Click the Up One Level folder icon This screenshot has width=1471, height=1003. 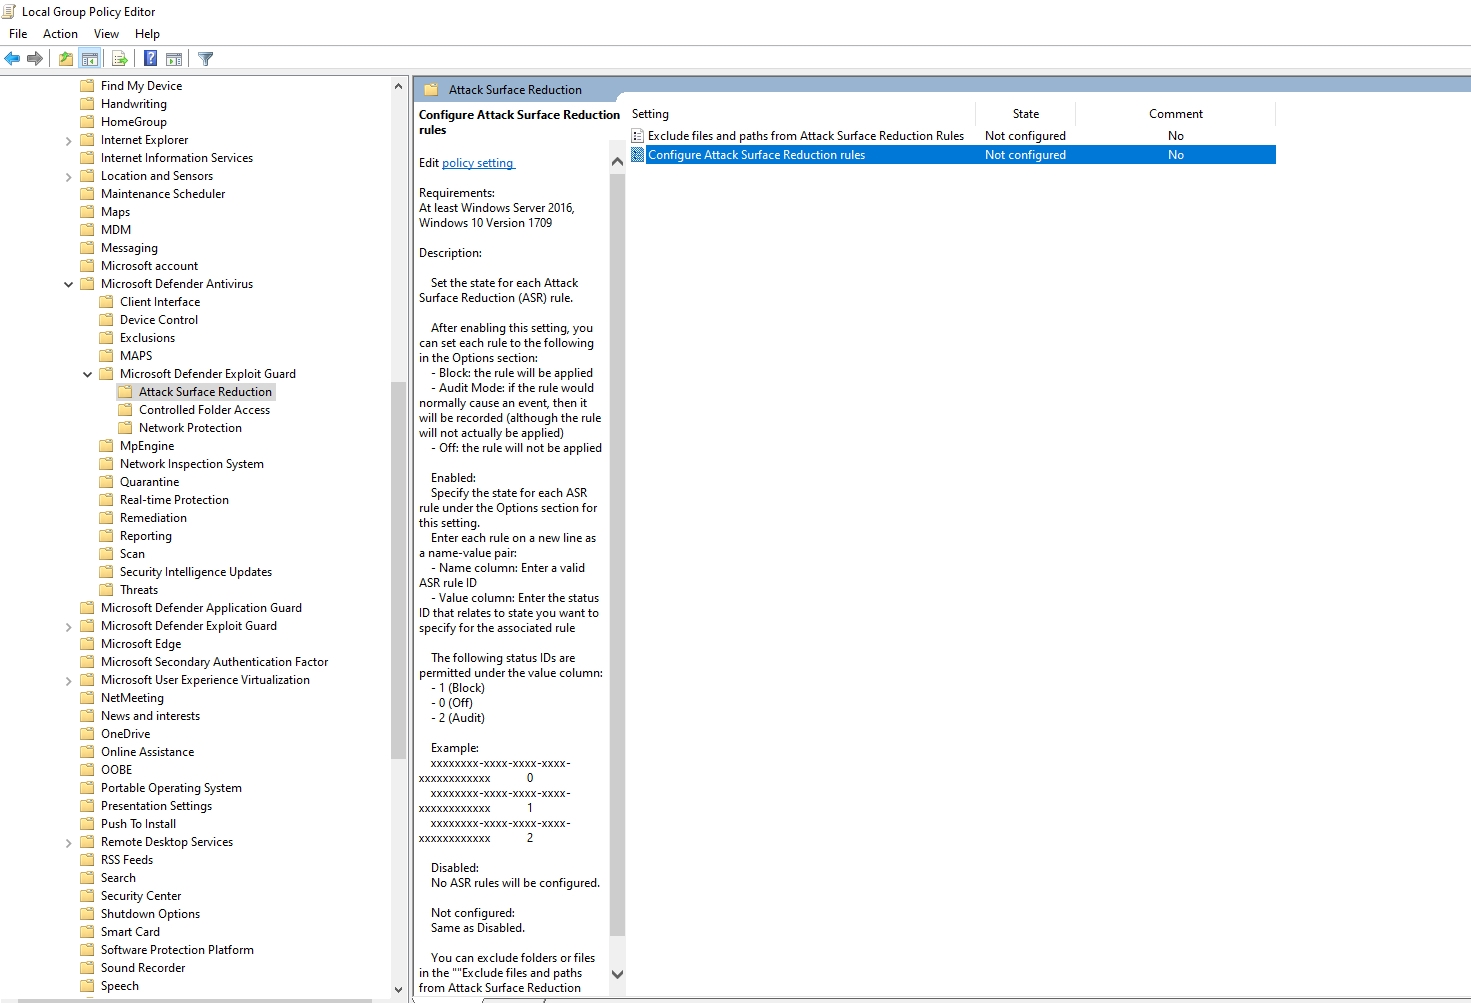click(x=66, y=59)
